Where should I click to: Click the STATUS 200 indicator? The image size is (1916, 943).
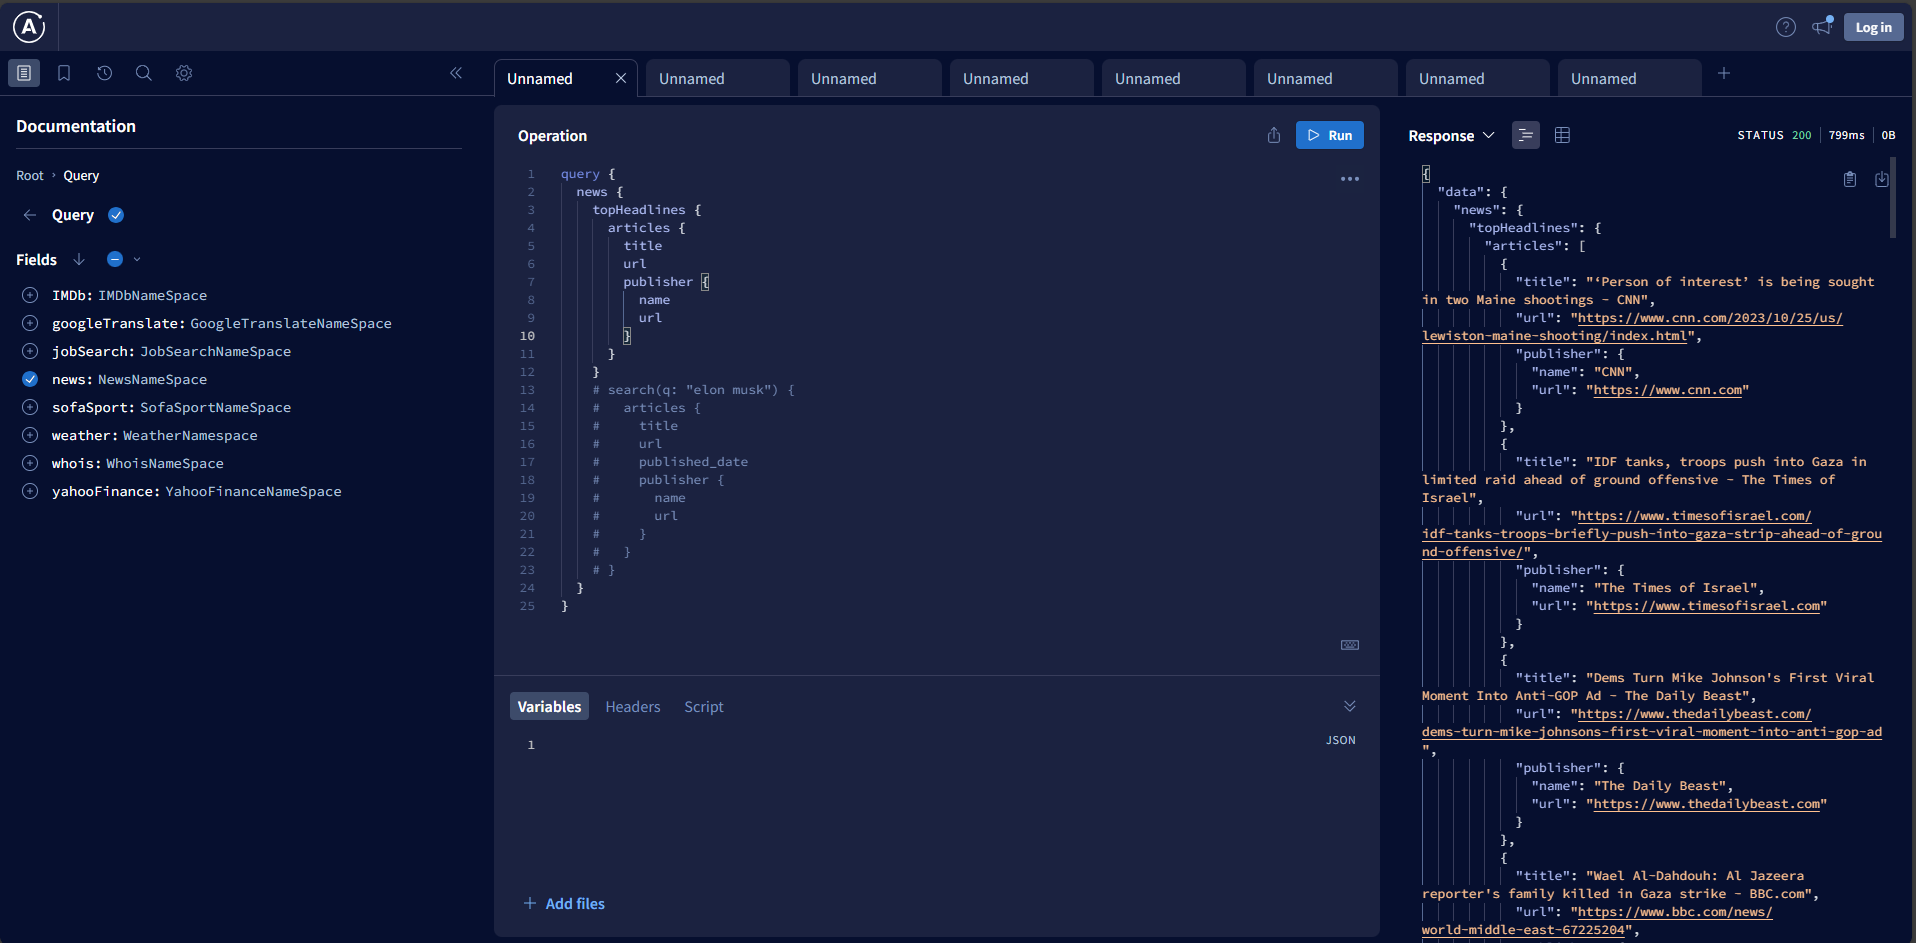(1774, 135)
